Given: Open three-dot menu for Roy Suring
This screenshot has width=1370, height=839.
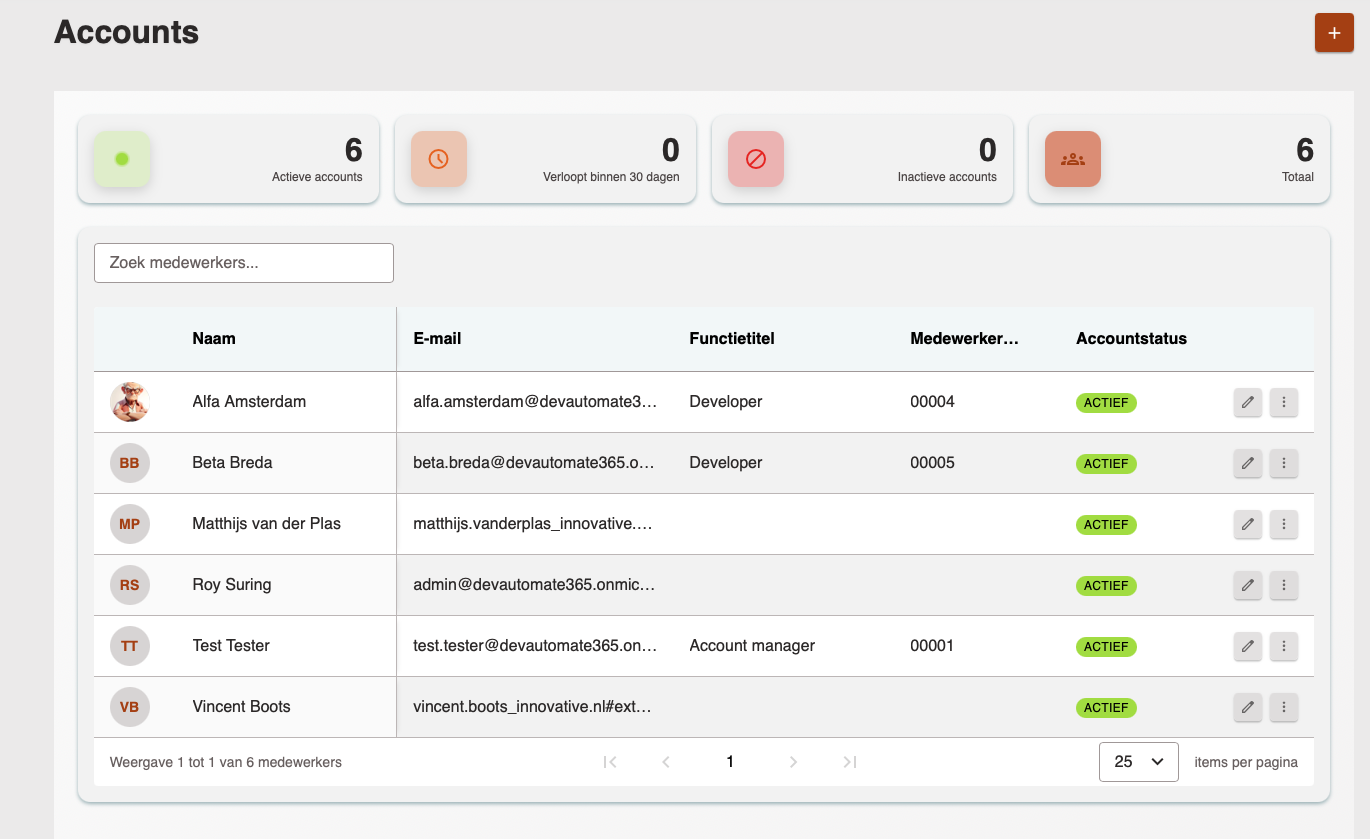Looking at the screenshot, I should point(1284,585).
